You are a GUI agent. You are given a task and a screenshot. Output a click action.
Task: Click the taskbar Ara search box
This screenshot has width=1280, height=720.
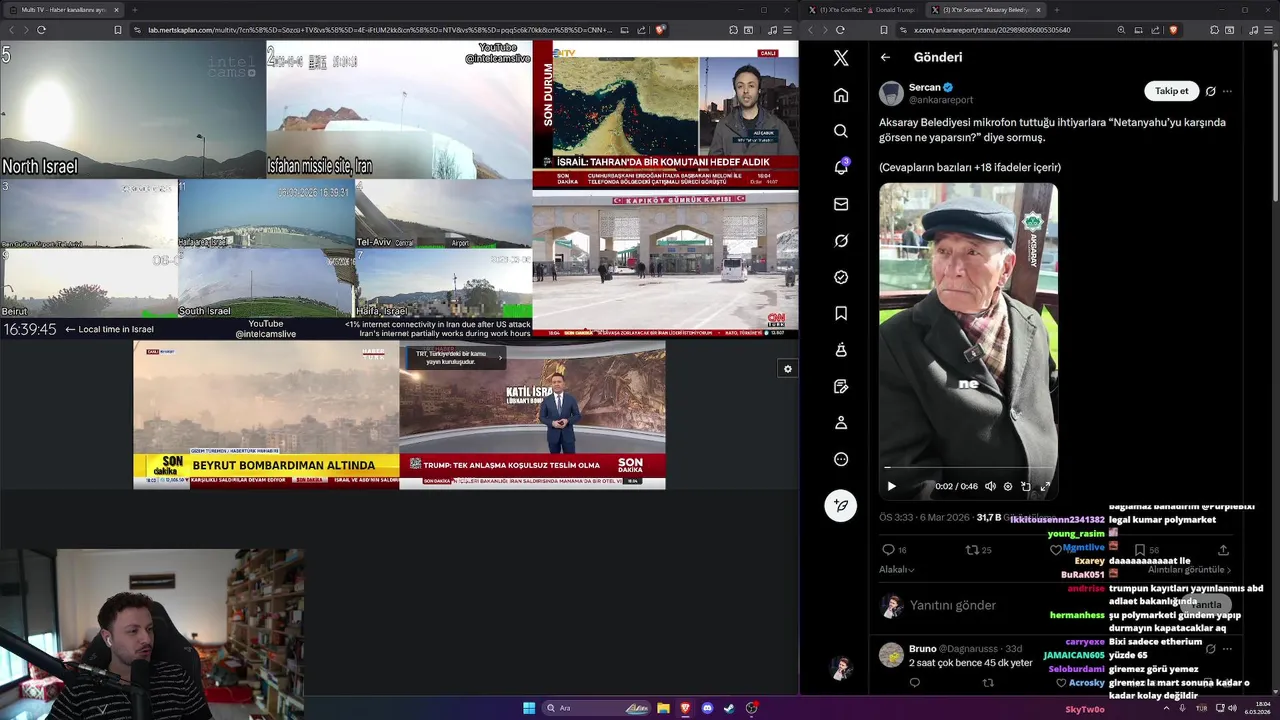click(x=597, y=708)
